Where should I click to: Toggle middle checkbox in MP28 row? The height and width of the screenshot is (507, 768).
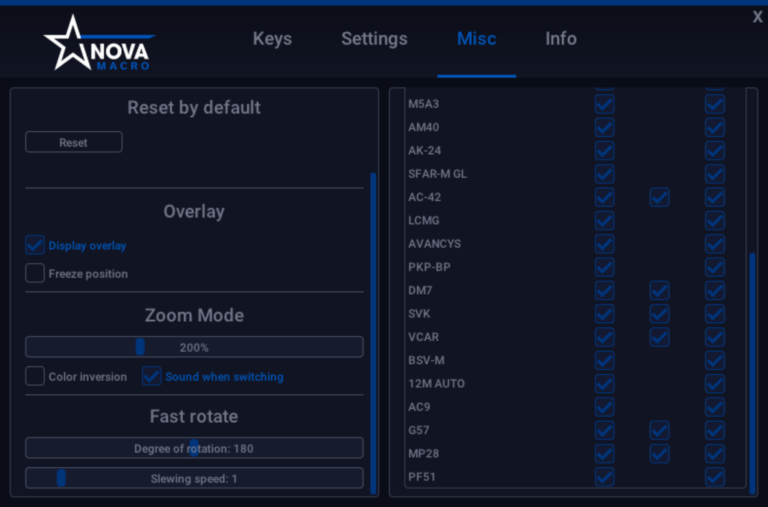660,454
